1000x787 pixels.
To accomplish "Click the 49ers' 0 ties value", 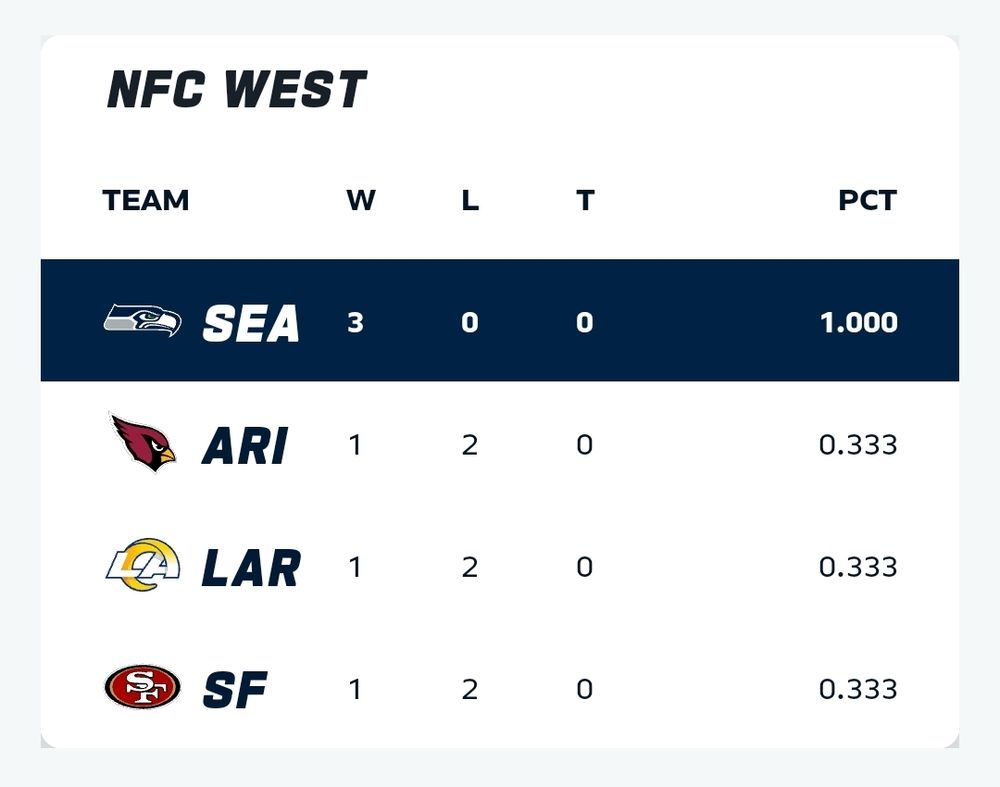I will [585, 690].
